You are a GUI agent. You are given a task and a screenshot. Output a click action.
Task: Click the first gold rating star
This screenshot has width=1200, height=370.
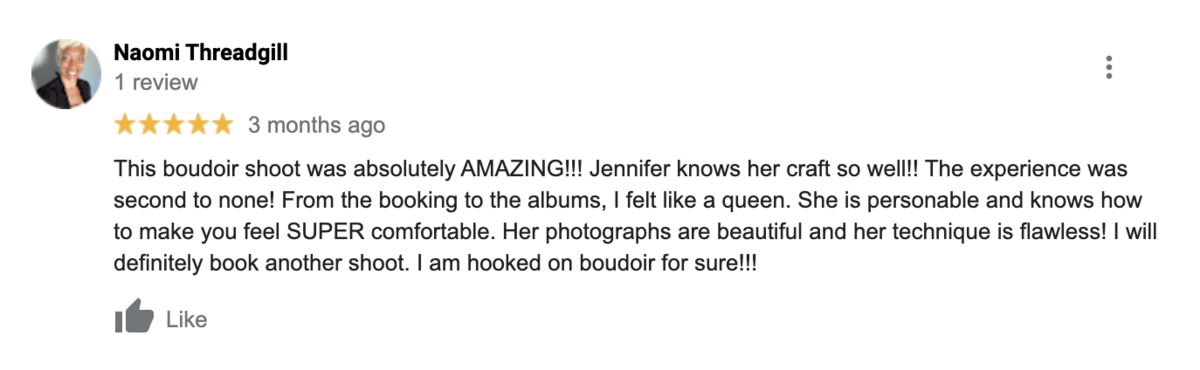pyautogui.click(x=126, y=125)
